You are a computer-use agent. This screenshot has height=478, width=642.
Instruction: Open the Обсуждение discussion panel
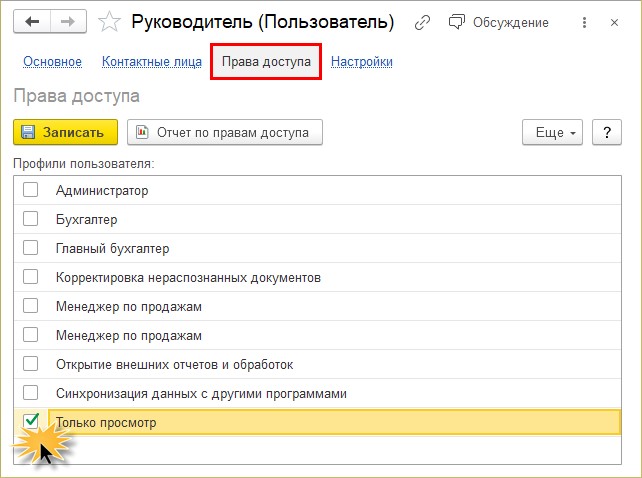499,22
